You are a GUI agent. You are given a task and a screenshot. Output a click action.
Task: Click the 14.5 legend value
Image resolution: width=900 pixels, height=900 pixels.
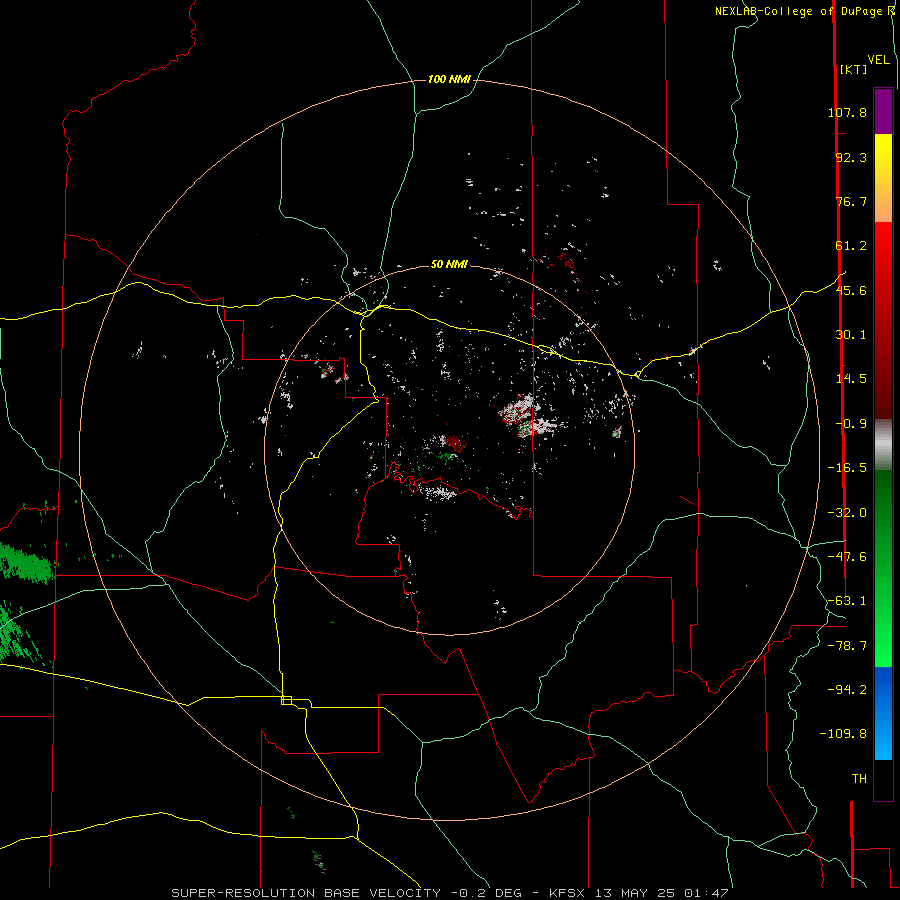(851, 379)
